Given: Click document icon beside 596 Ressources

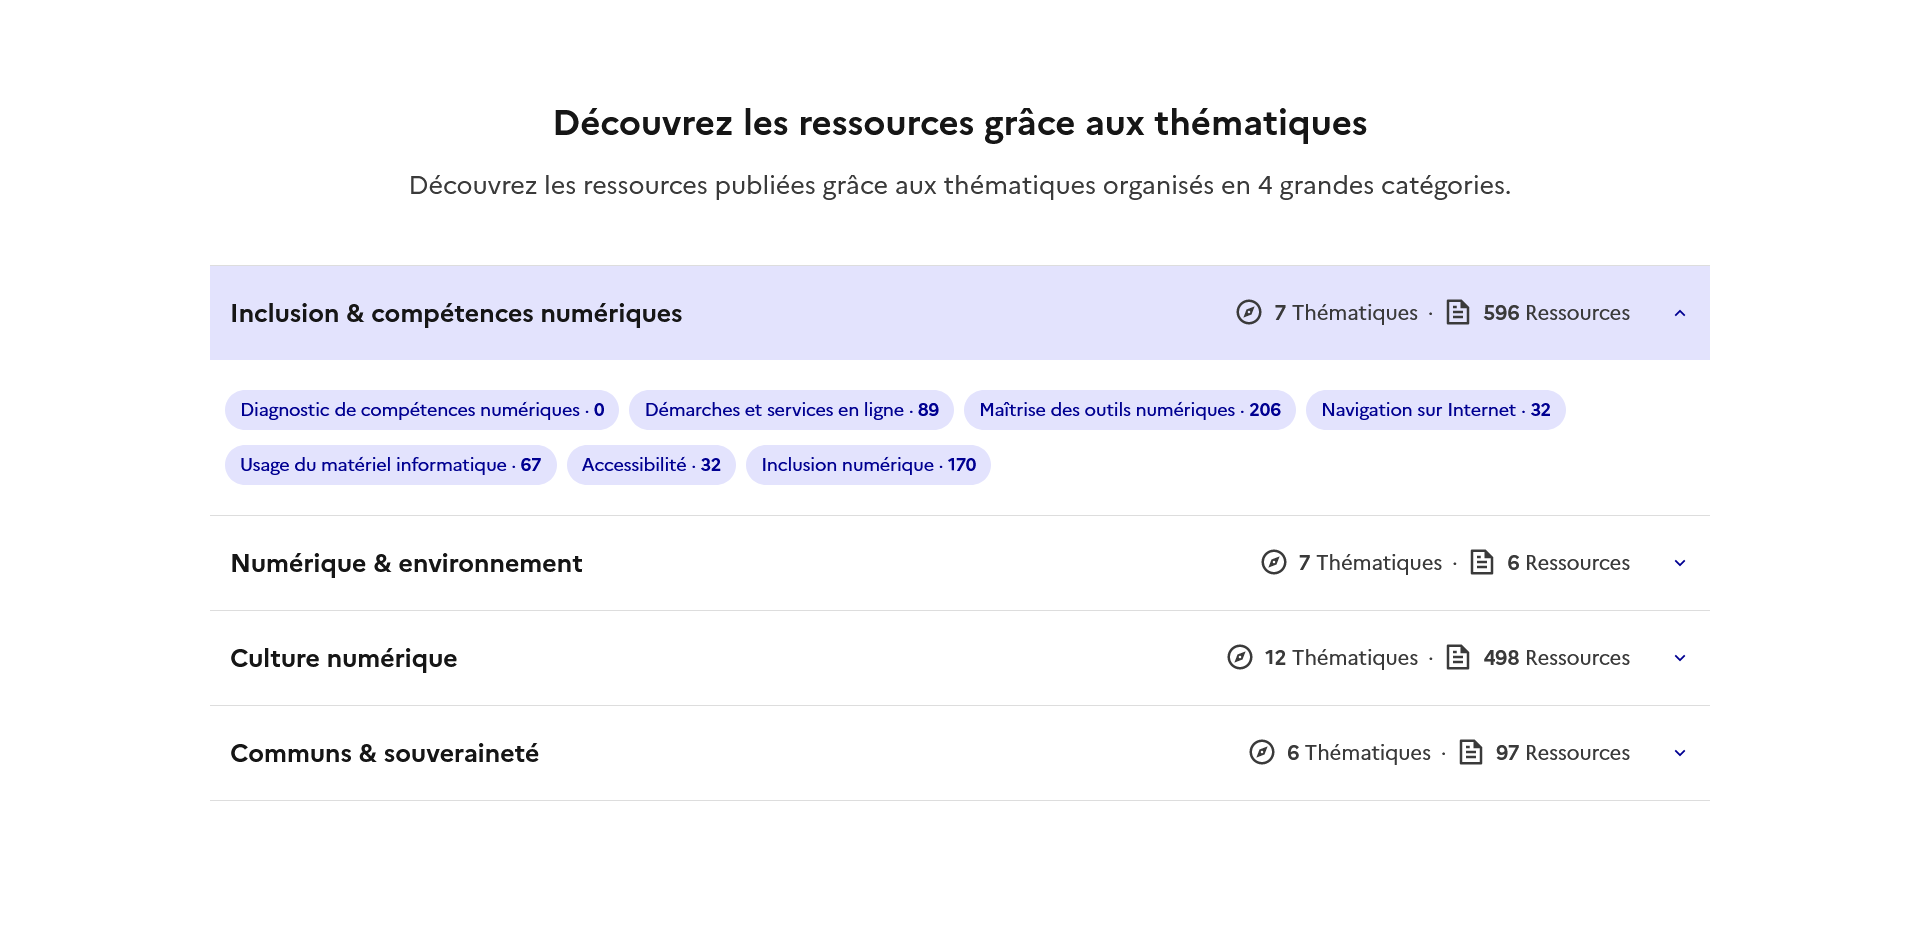Looking at the screenshot, I should [1458, 313].
